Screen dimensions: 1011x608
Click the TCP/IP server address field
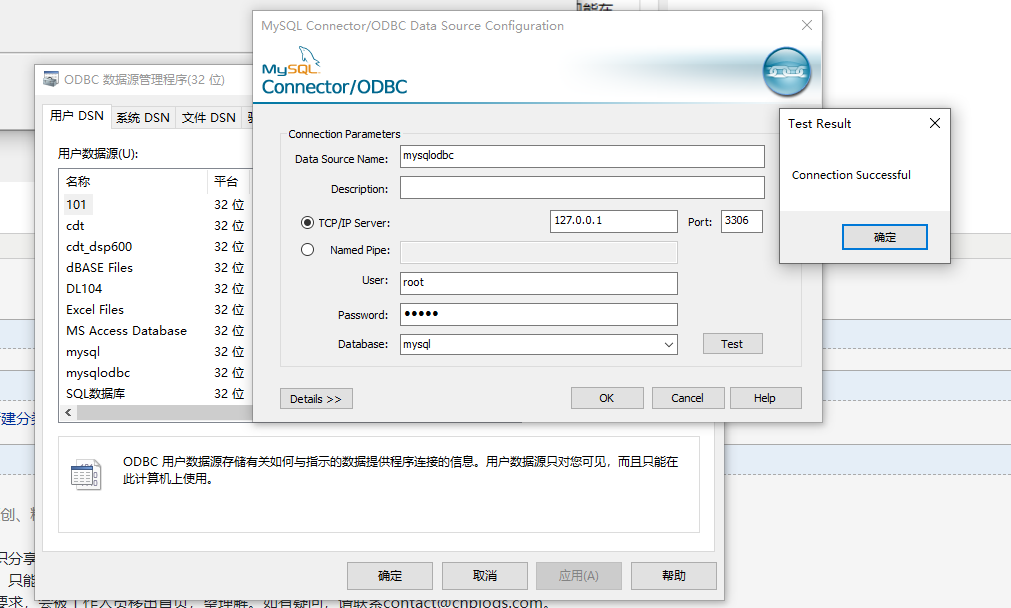(x=613, y=221)
